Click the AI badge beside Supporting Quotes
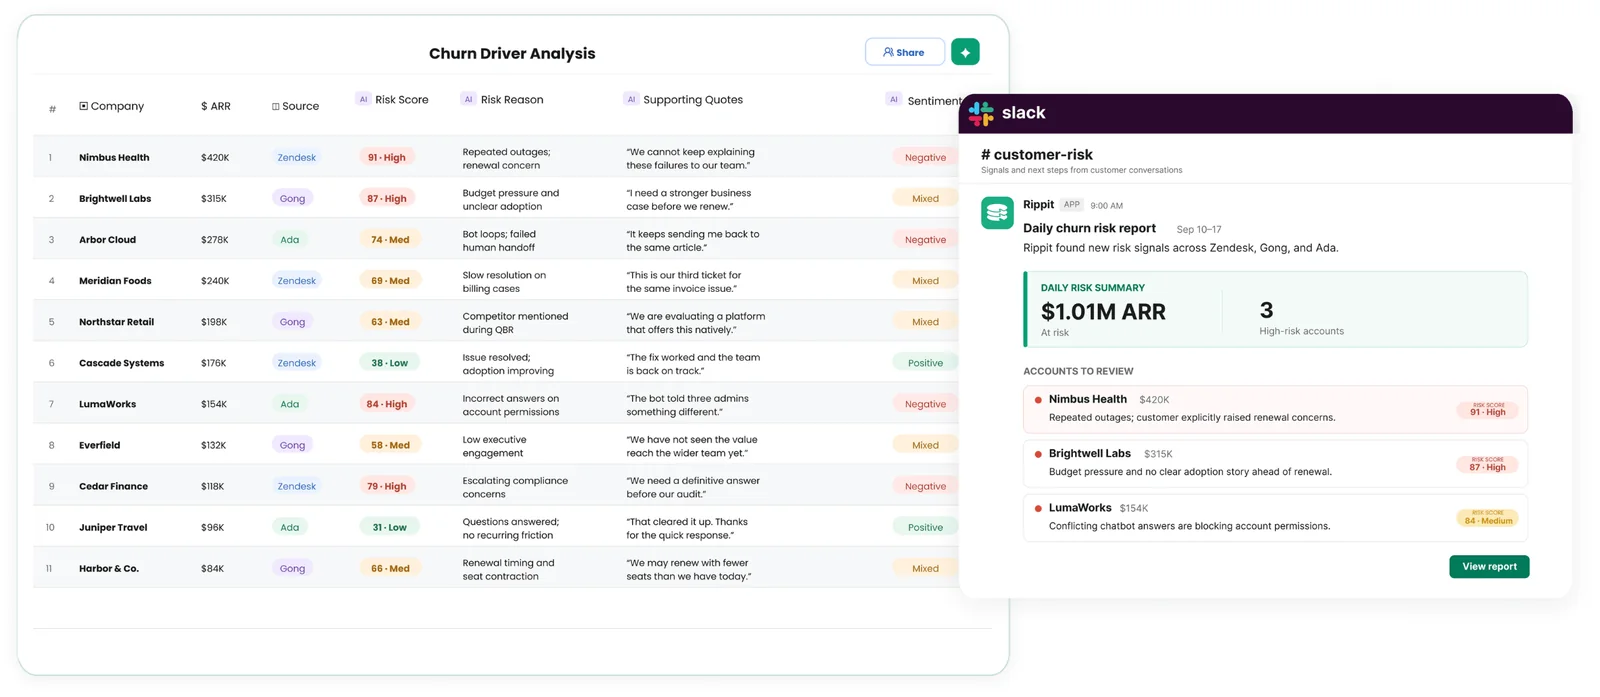The width and height of the screenshot is (1600, 697). [x=631, y=99]
